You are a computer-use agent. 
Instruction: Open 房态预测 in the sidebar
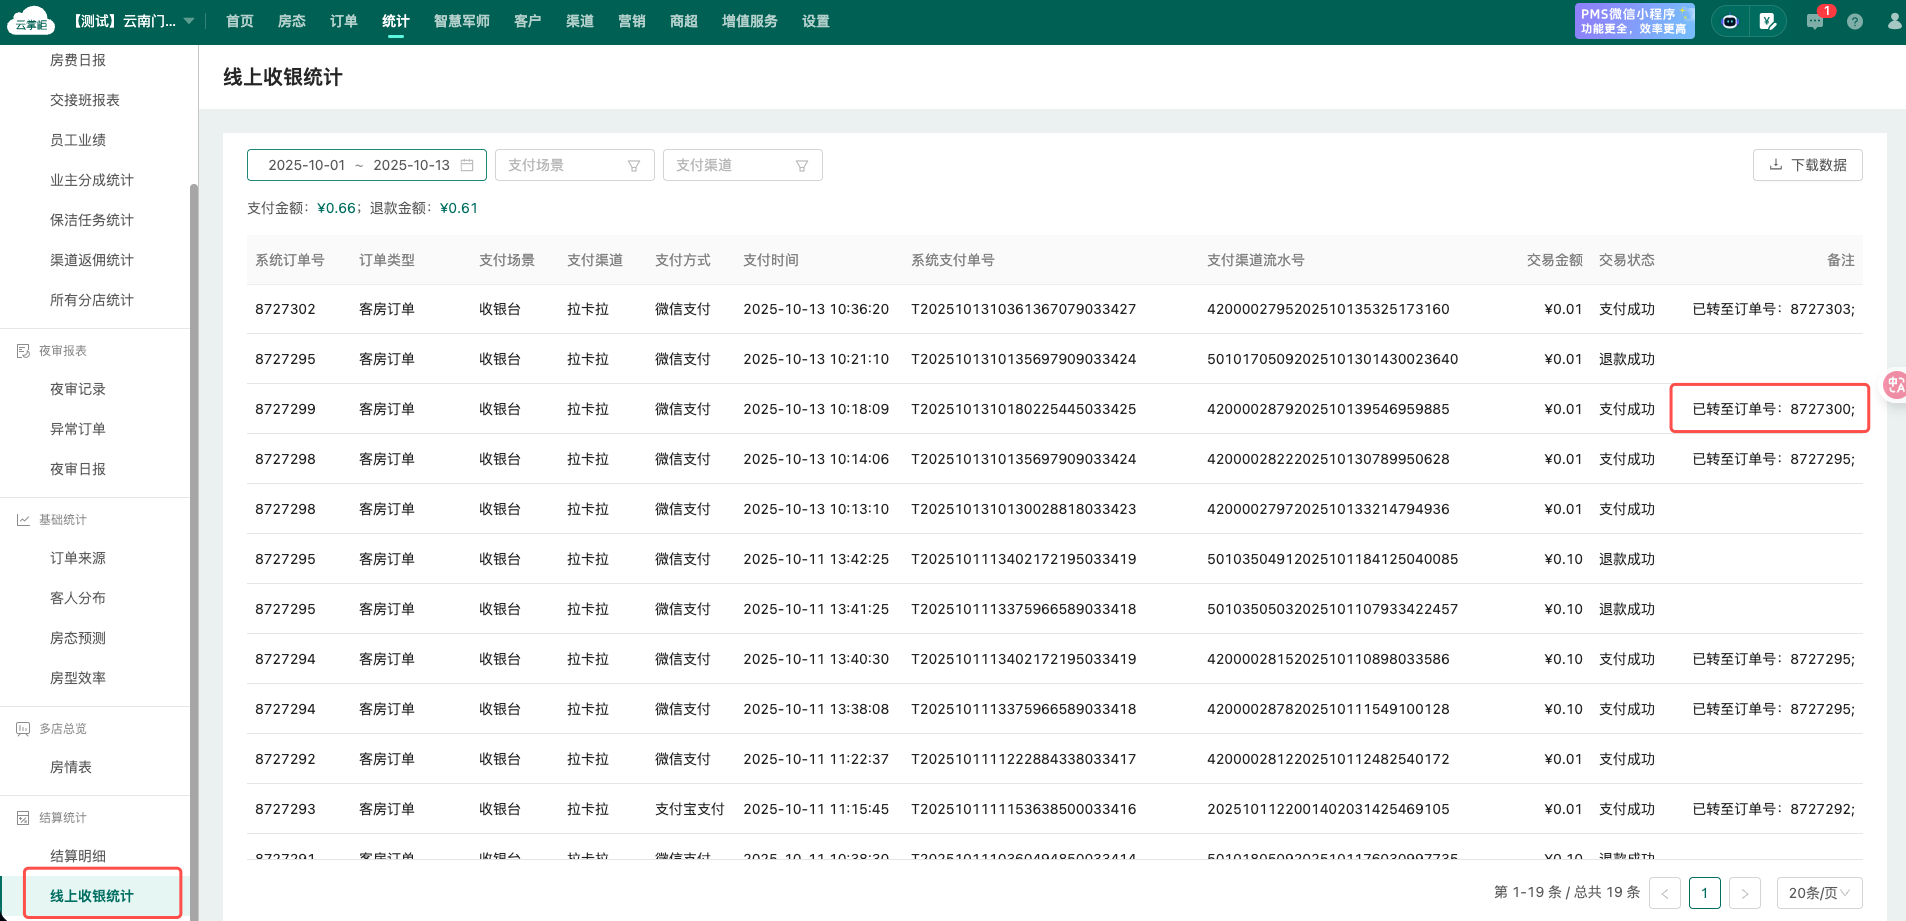(78, 638)
